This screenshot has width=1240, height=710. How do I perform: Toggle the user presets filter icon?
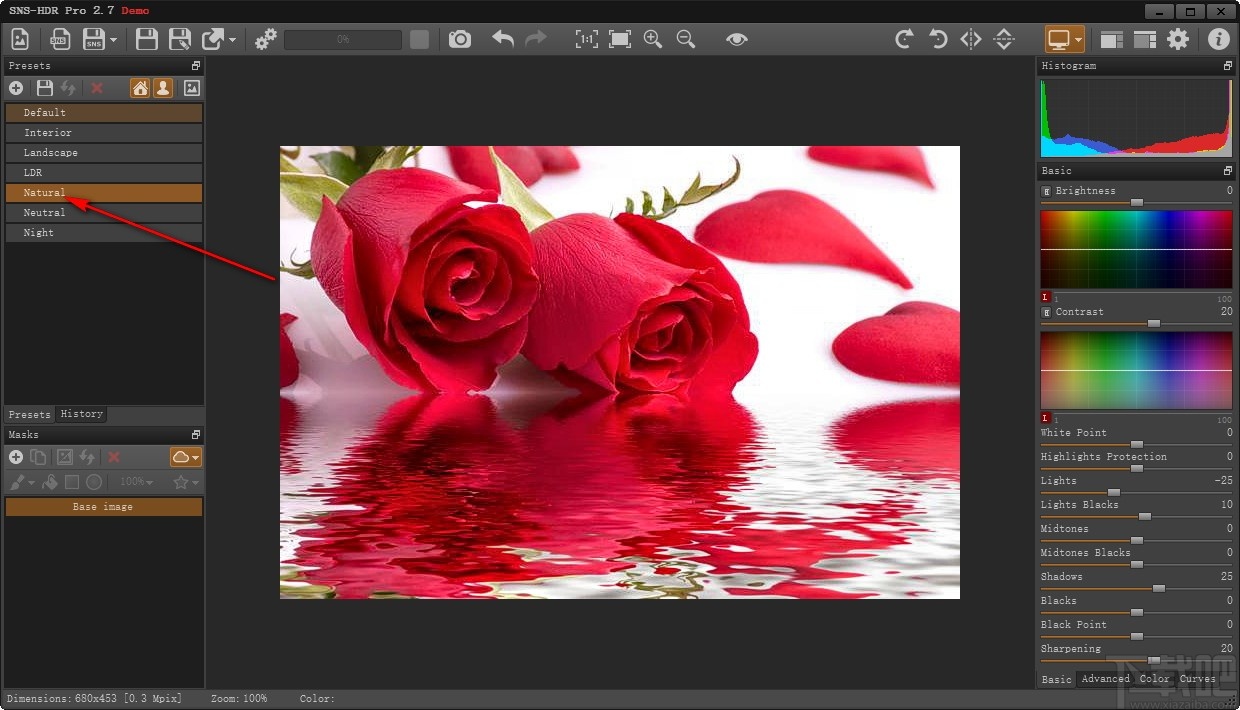pyautogui.click(x=163, y=88)
